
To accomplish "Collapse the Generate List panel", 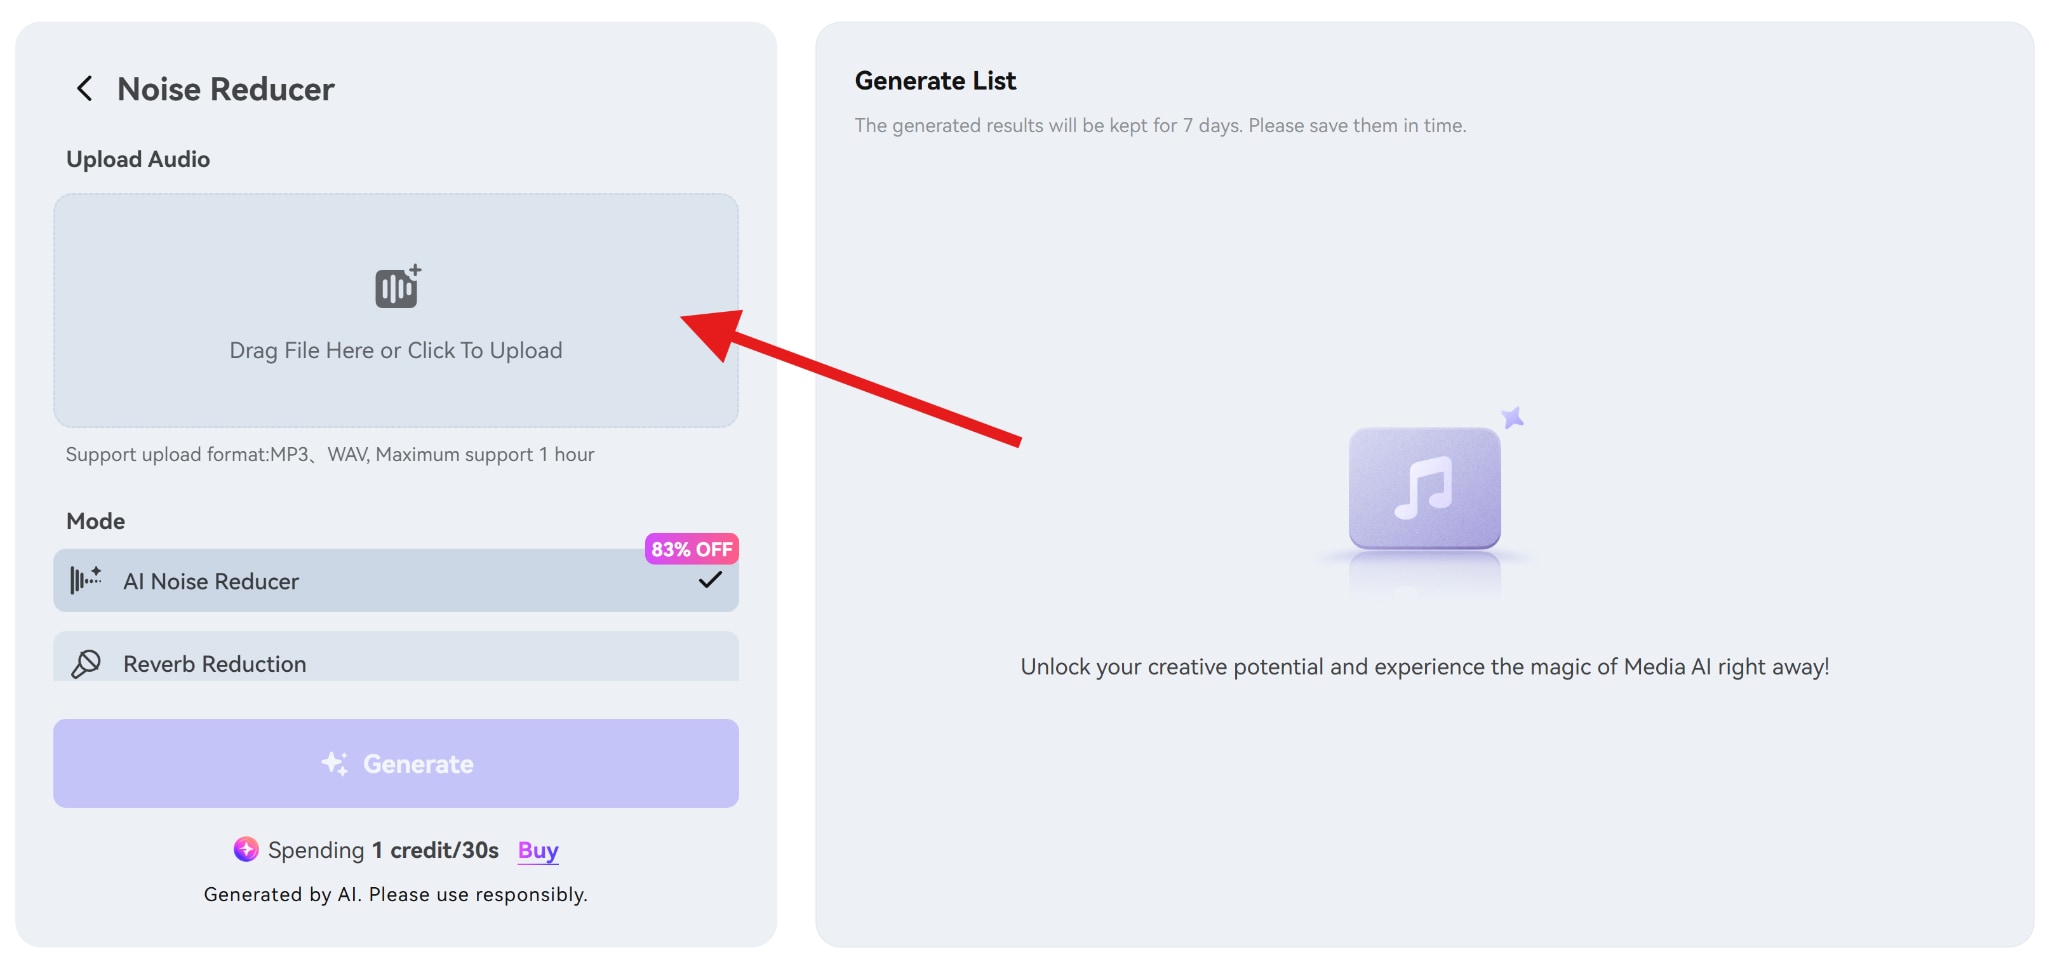I will (935, 80).
